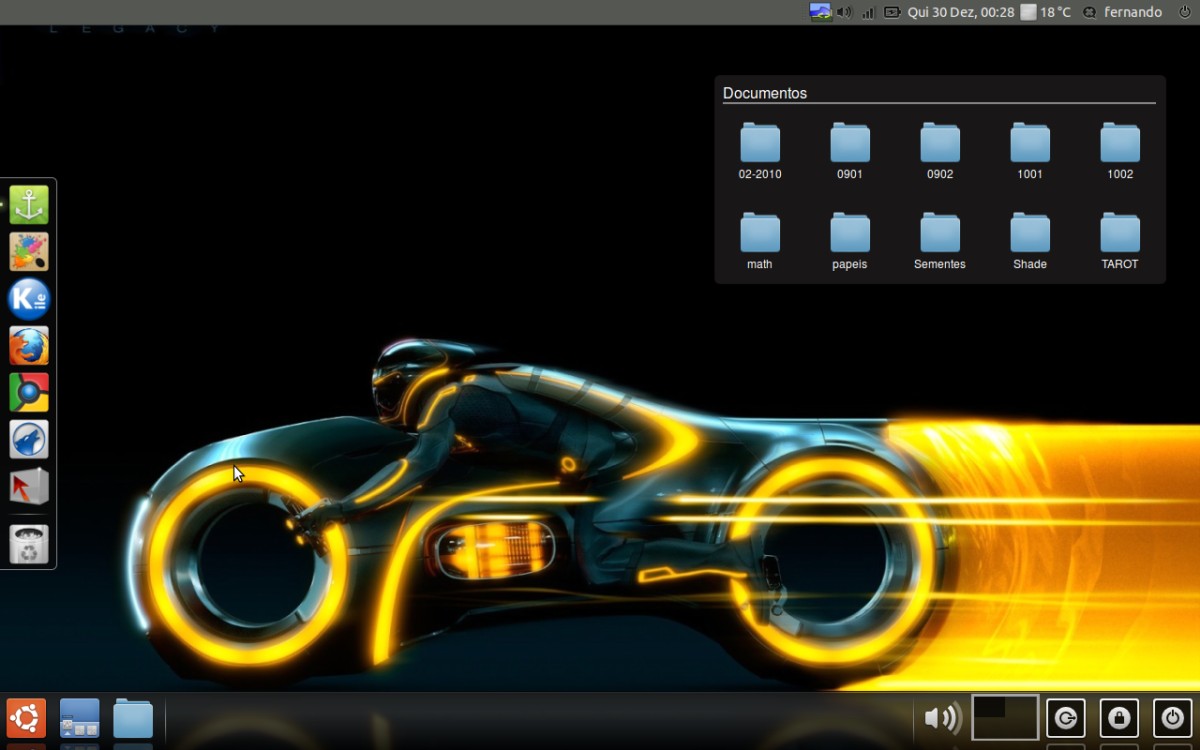The width and height of the screenshot is (1200, 750).
Task: Open the 0901 folder
Action: [x=850, y=151]
